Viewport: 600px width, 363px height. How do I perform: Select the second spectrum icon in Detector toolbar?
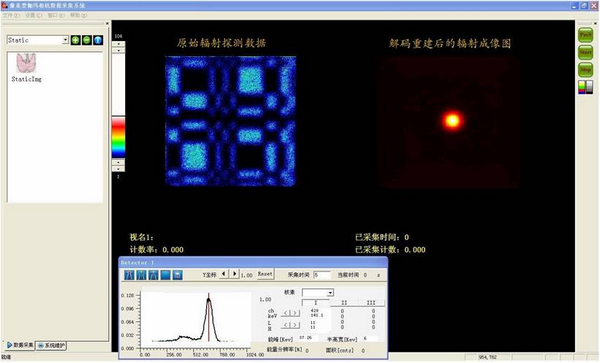[x=141, y=275]
